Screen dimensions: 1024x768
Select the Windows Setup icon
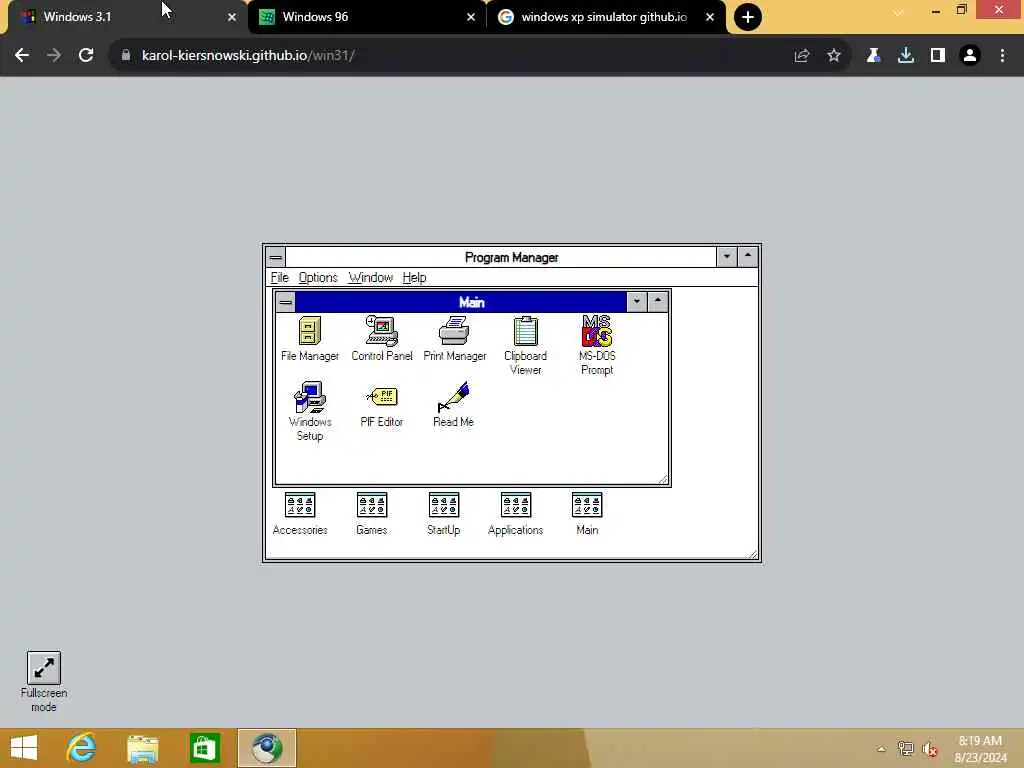coord(310,411)
